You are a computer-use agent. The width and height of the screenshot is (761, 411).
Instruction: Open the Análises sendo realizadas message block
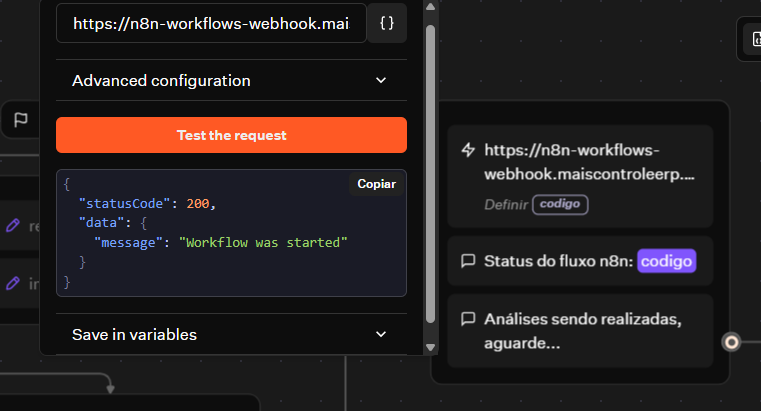pyautogui.click(x=580, y=330)
